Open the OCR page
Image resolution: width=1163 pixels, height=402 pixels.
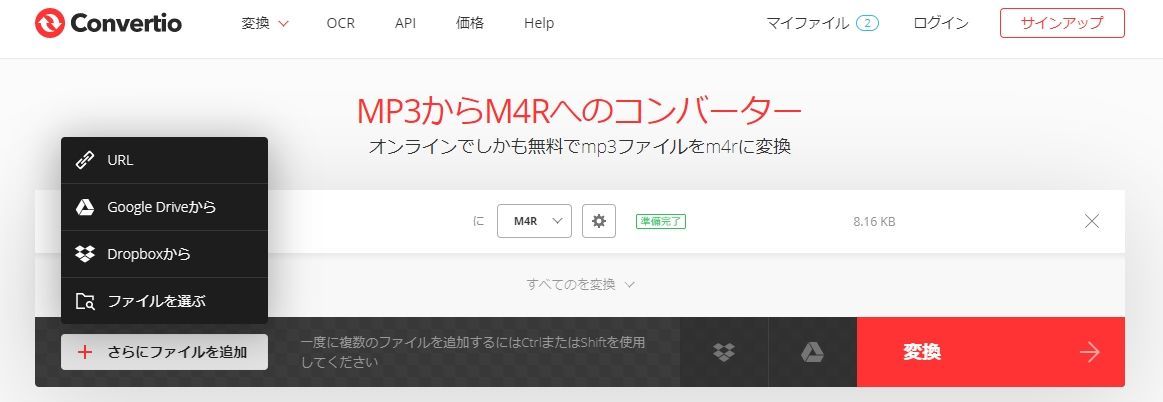point(340,23)
